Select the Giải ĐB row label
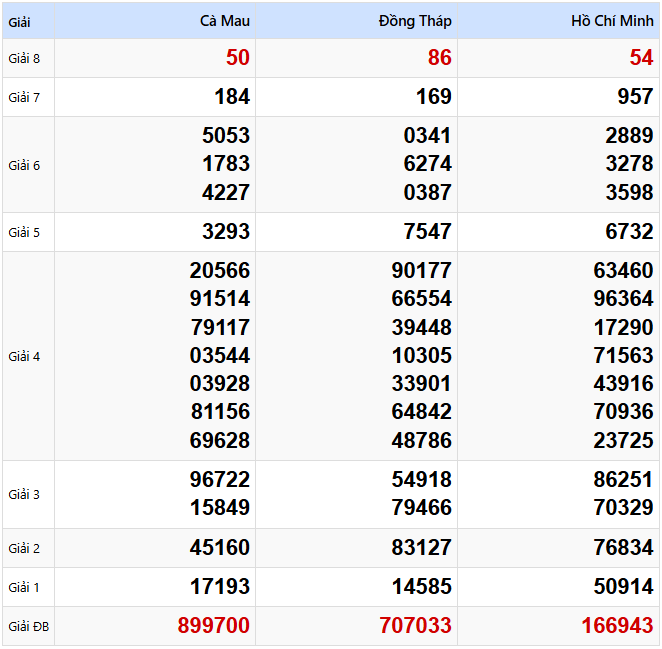 28,627
